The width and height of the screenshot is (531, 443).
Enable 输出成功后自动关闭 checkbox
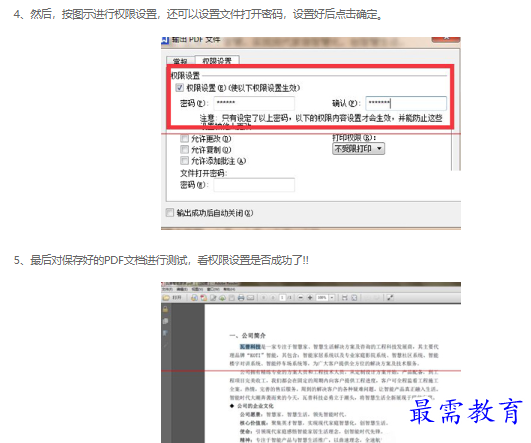point(170,213)
